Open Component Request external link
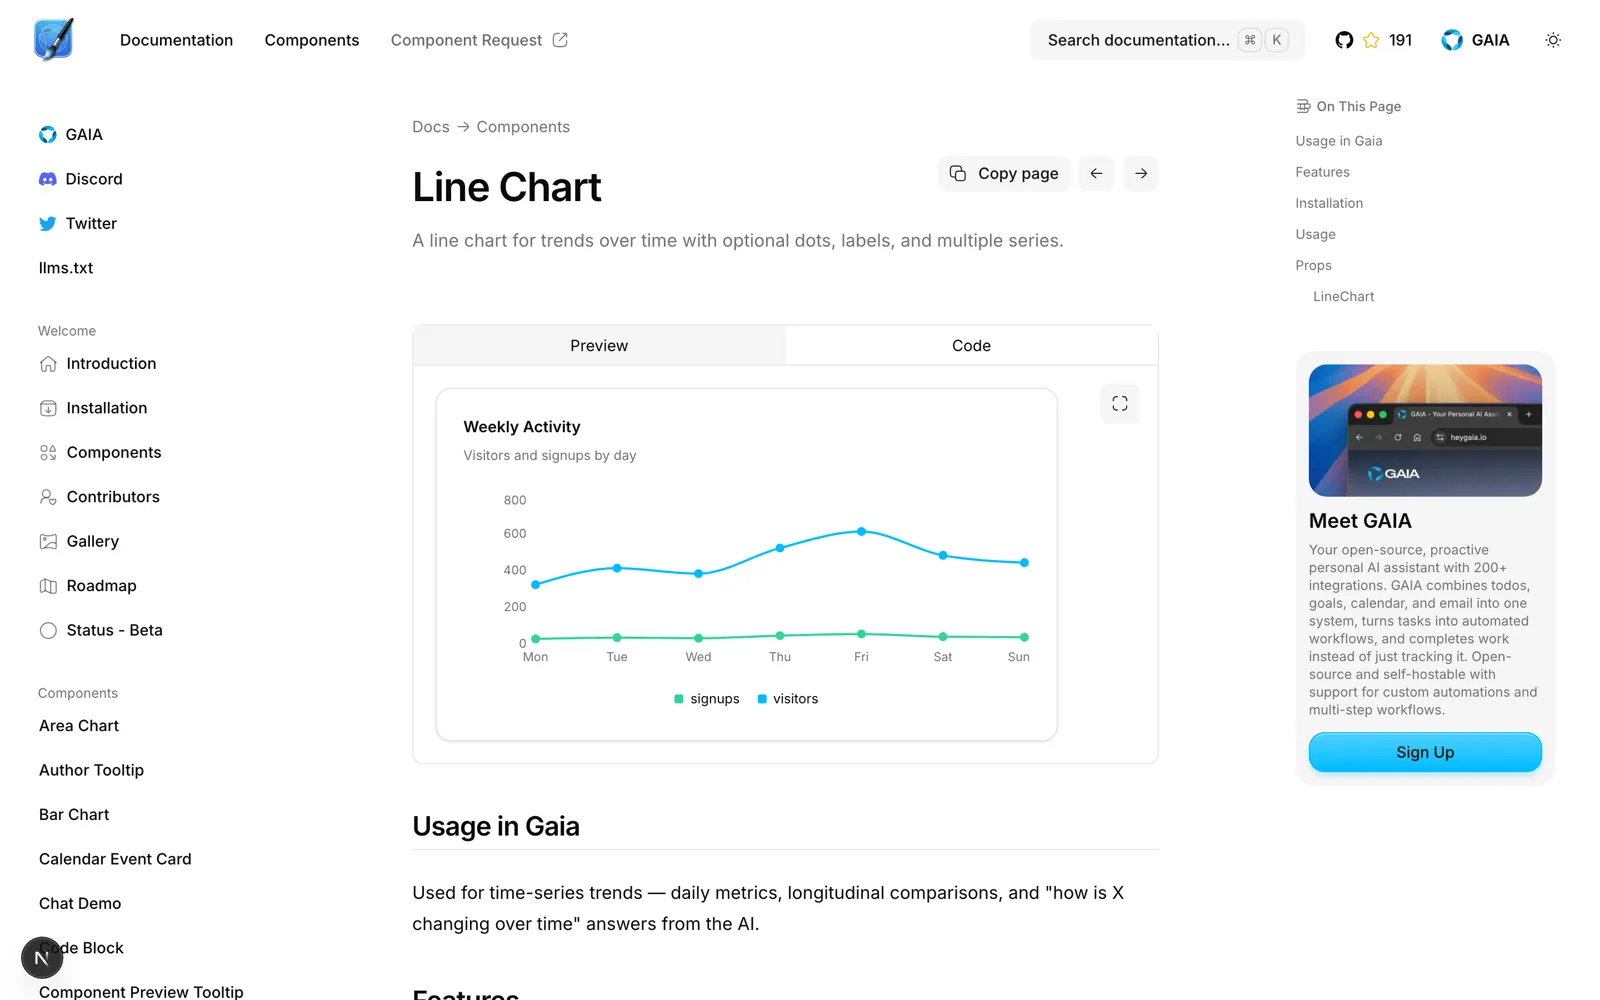 coord(479,40)
